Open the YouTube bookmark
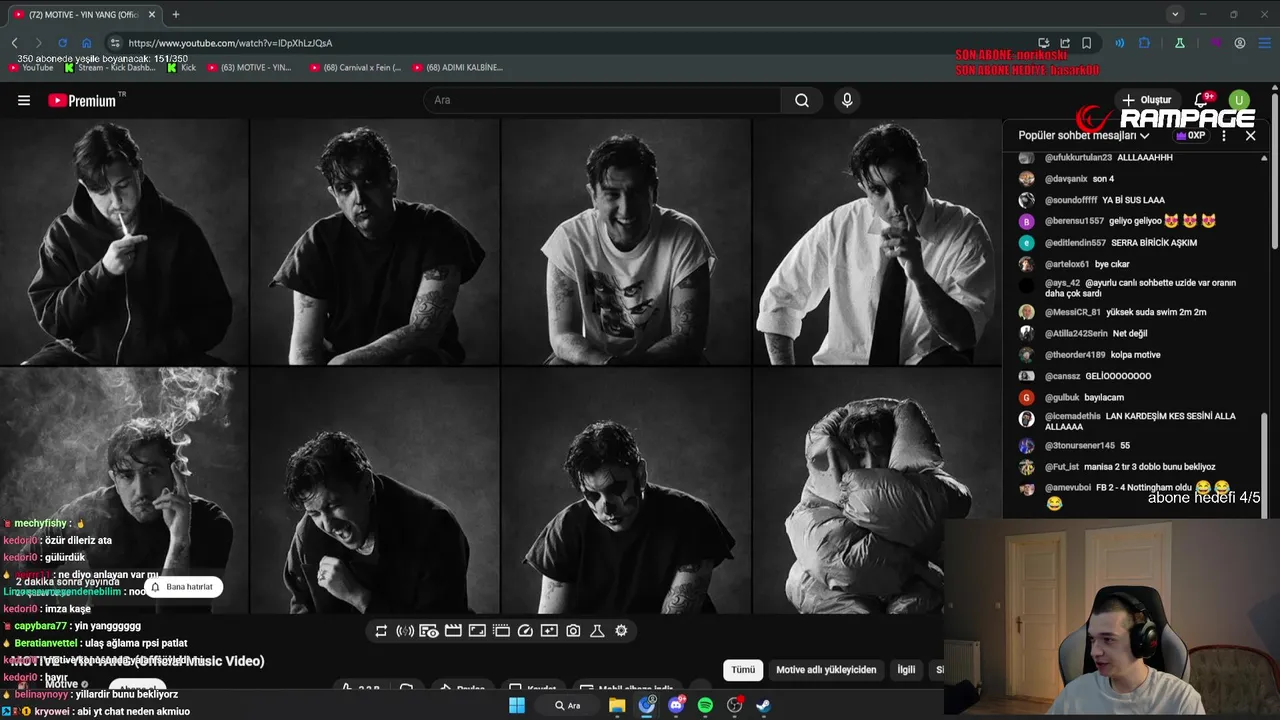Screen dimensions: 1280x720 click(x=31, y=68)
